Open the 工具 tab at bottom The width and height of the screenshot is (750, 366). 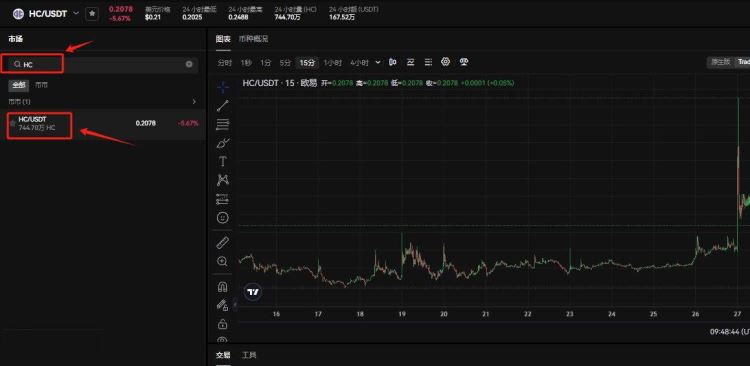pos(249,355)
